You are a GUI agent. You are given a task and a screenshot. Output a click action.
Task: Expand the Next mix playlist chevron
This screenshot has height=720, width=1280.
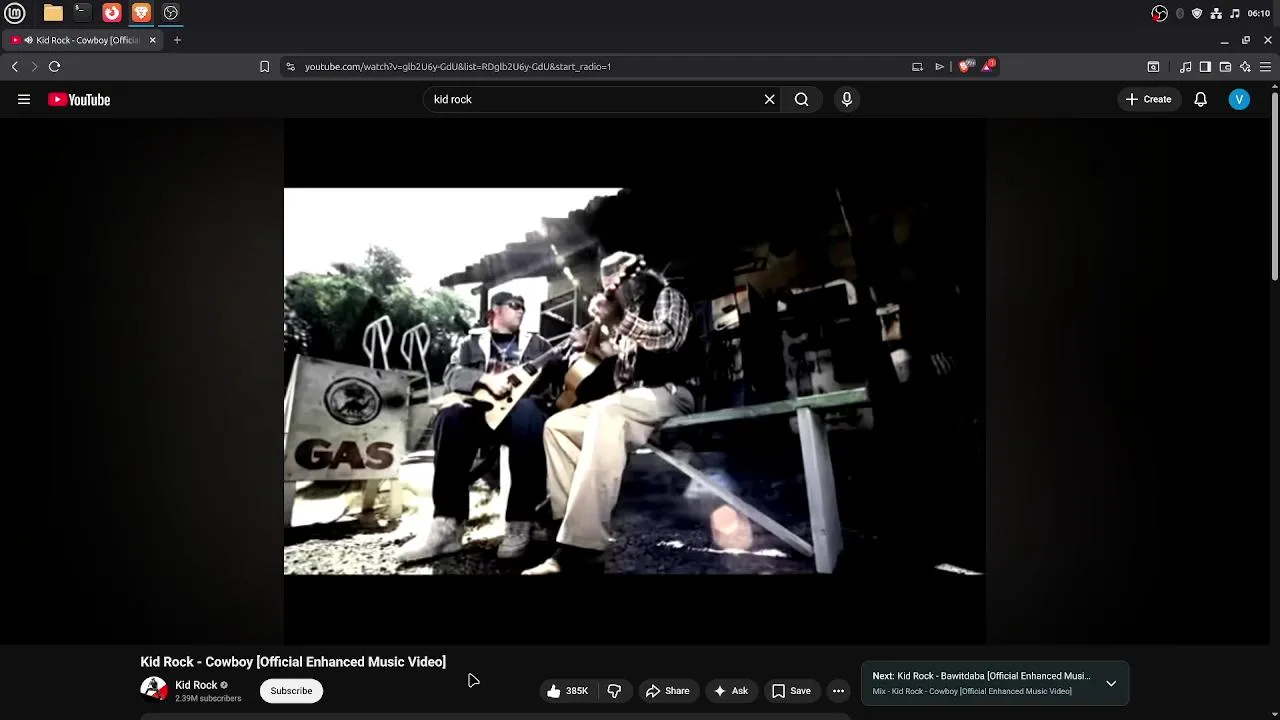pyautogui.click(x=1111, y=683)
